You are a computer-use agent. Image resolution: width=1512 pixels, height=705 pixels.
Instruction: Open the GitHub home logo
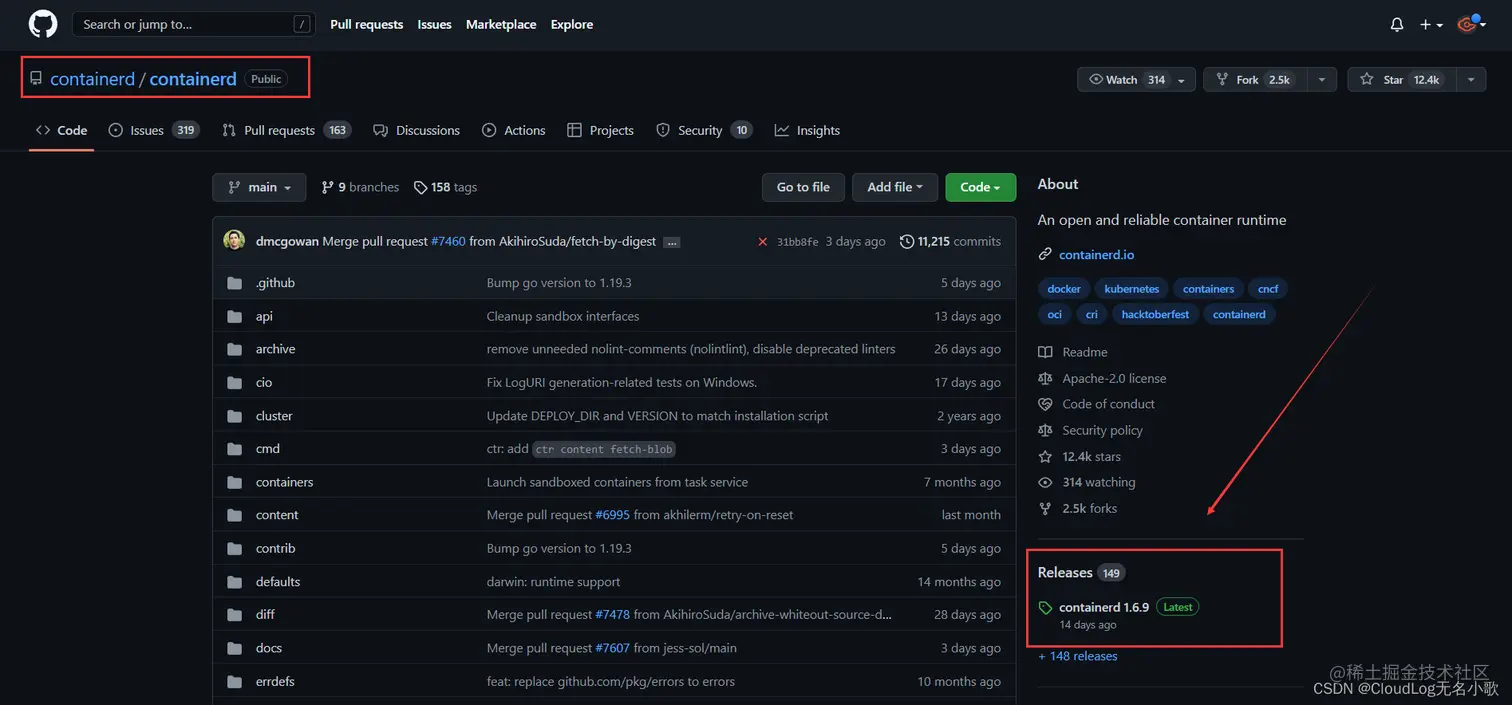click(43, 24)
